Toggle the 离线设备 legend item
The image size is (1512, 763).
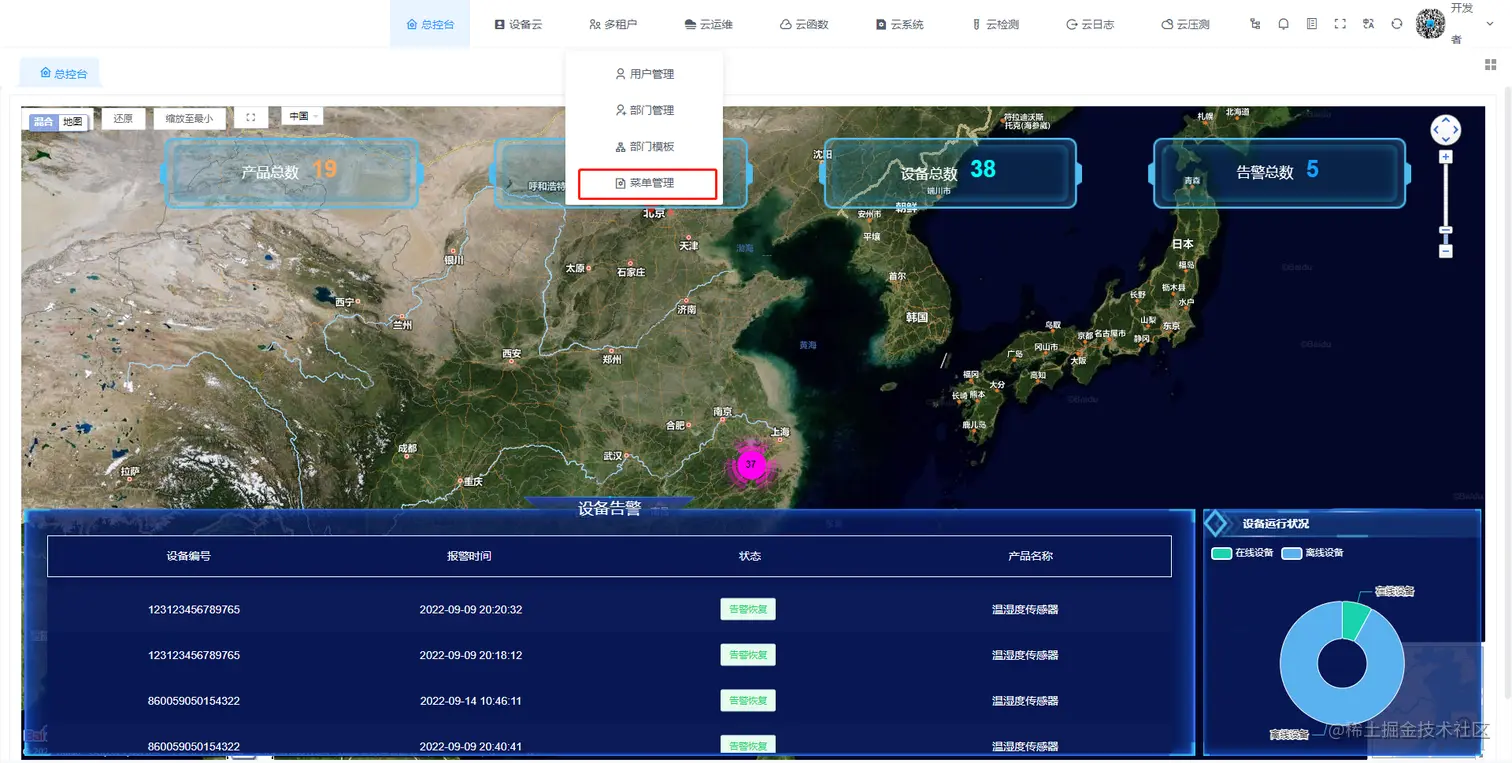pos(1313,553)
